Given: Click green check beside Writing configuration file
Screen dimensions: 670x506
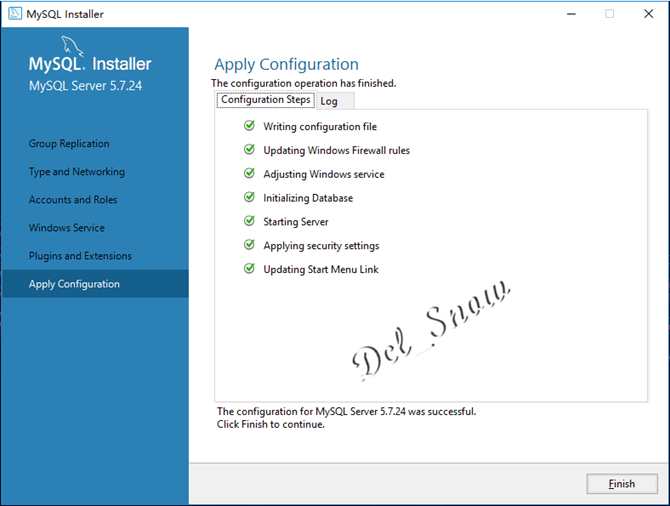Looking at the screenshot, I should pyautogui.click(x=249, y=126).
